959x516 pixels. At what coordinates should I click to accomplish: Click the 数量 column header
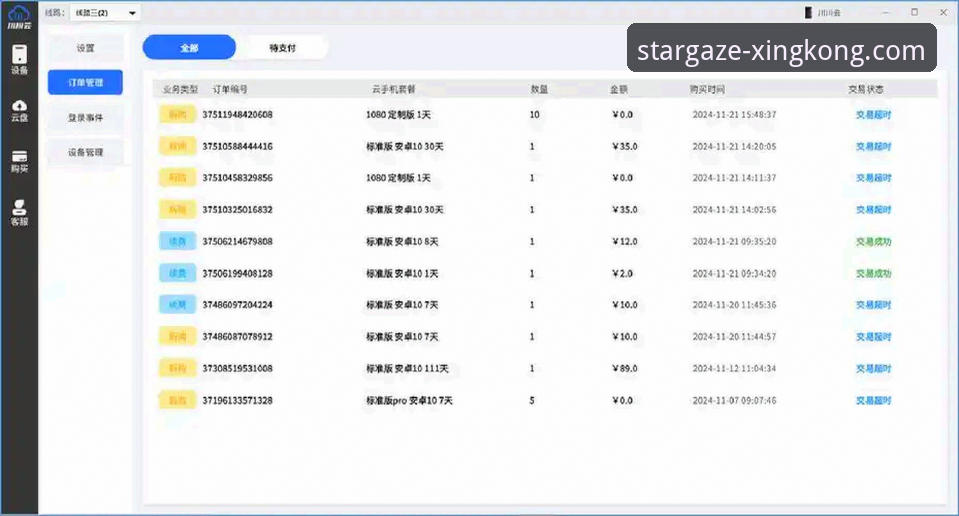tap(539, 89)
